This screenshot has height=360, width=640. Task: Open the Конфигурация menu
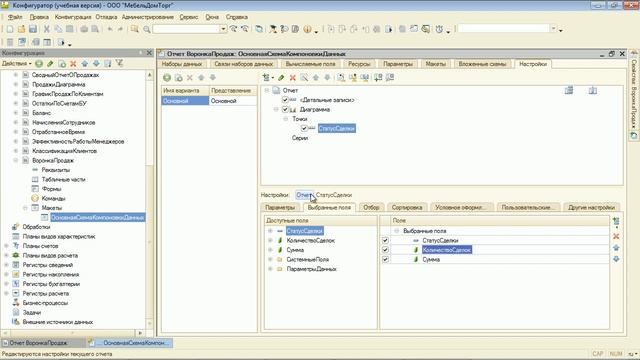coord(73,17)
